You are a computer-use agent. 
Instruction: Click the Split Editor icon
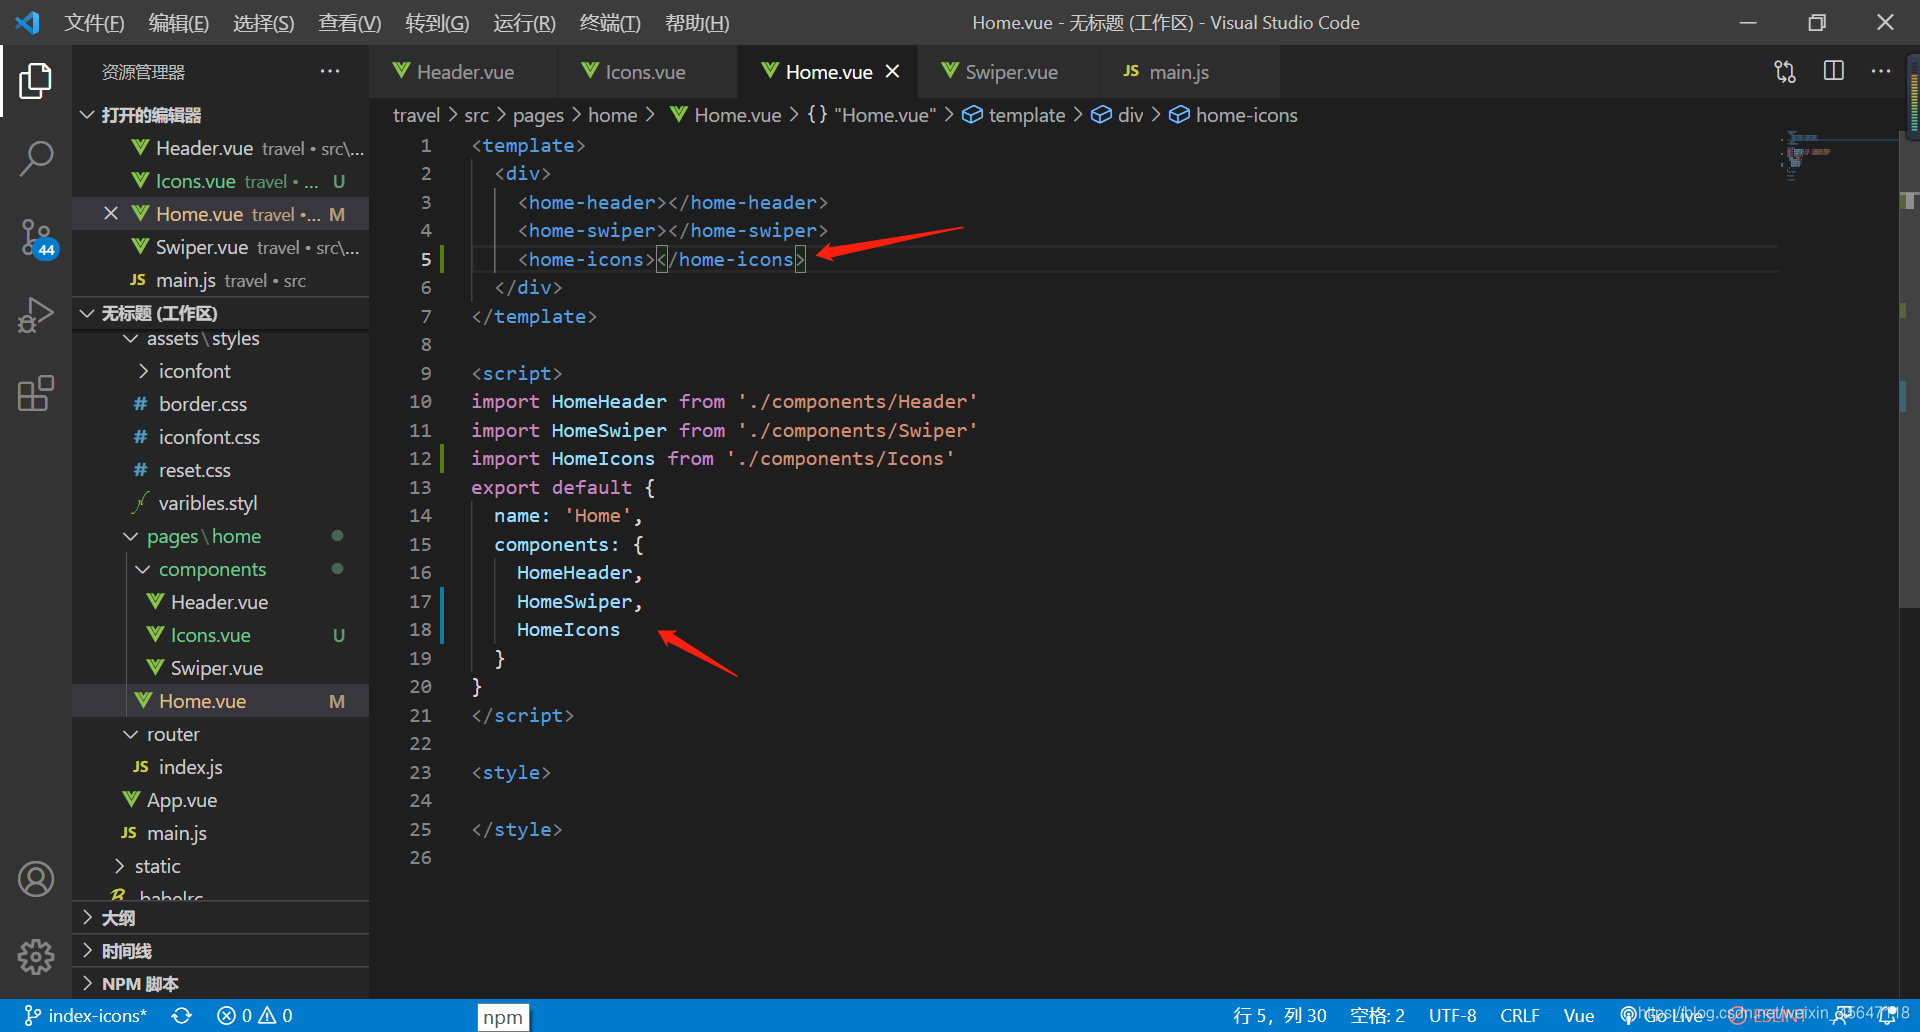(x=1834, y=71)
